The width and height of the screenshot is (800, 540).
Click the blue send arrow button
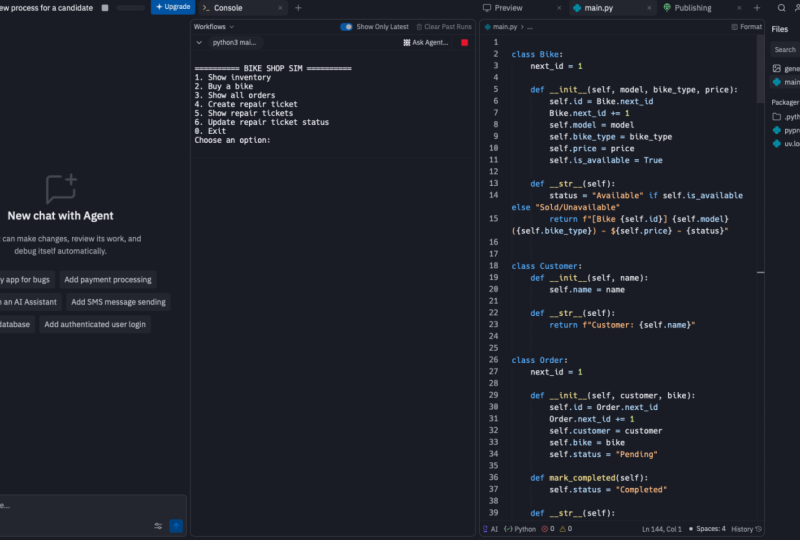coord(176,526)
